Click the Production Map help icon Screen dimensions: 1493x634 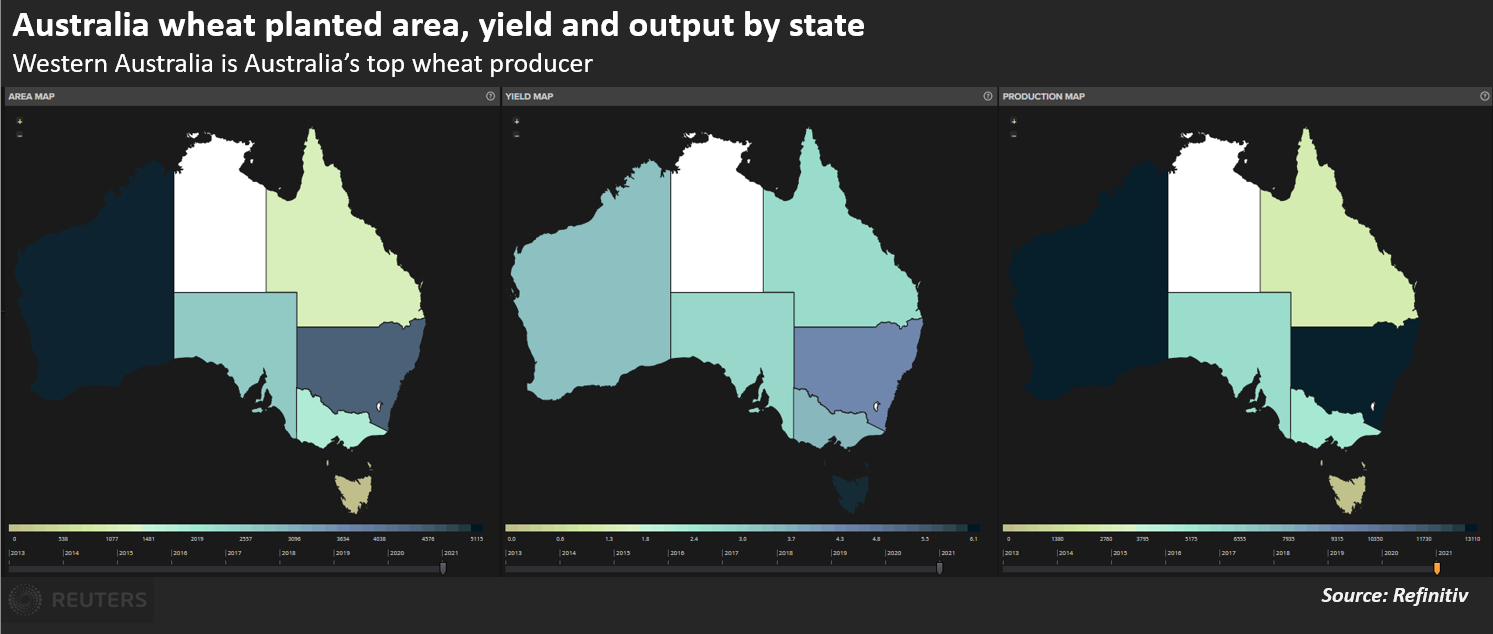click(1484, 96)
